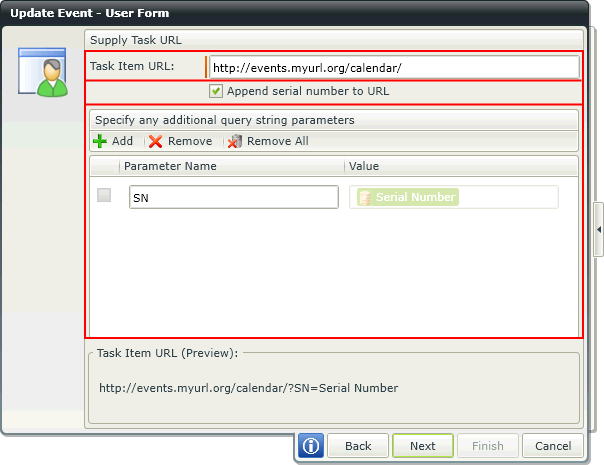Click the Task Item URL (Preview) label
The image size is (604, 465).
[168, 353]
